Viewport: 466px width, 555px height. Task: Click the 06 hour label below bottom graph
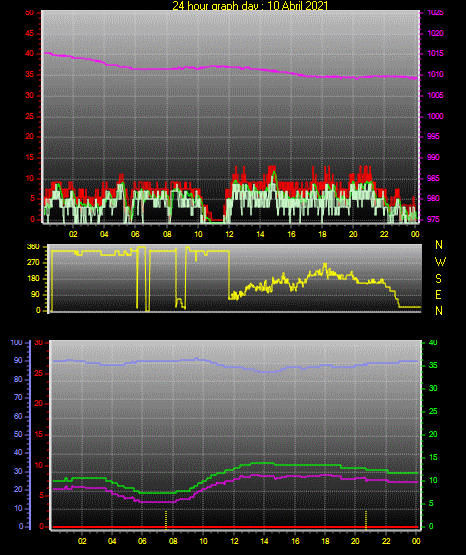(x=142, y=541)
